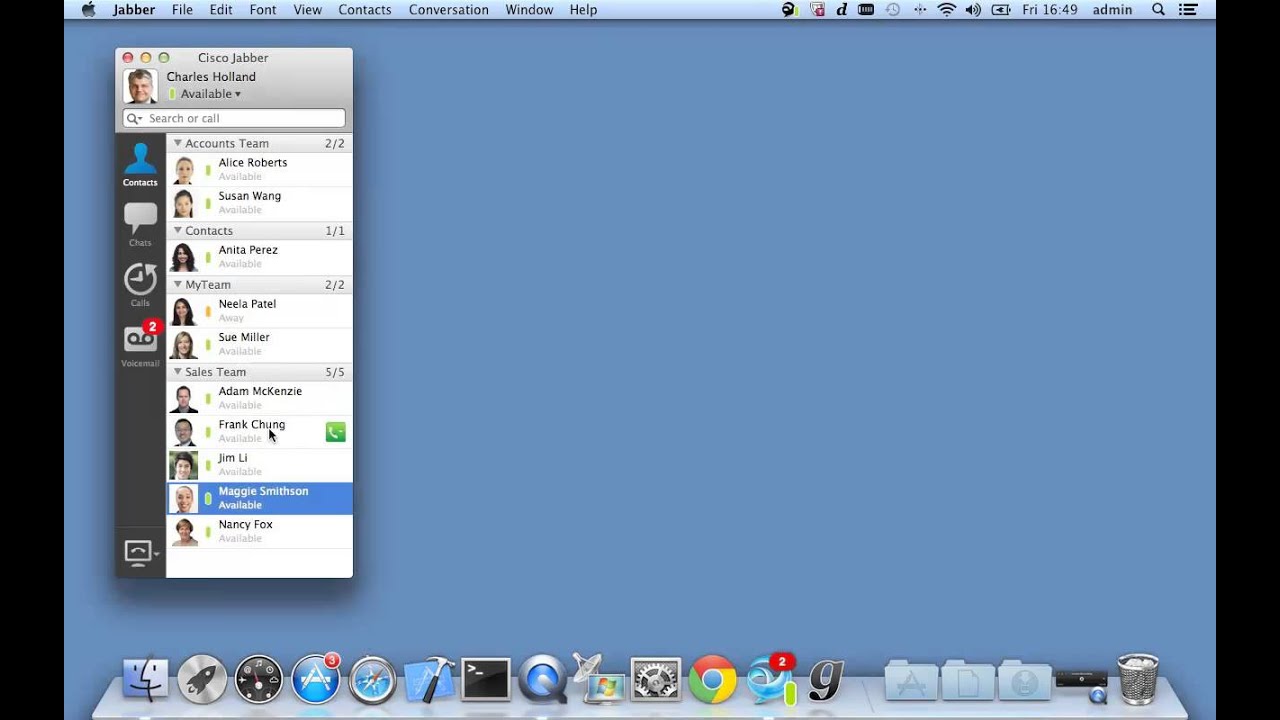
Task: Open the Chats tab in Jabber sidebar
Action: point(140,225)
